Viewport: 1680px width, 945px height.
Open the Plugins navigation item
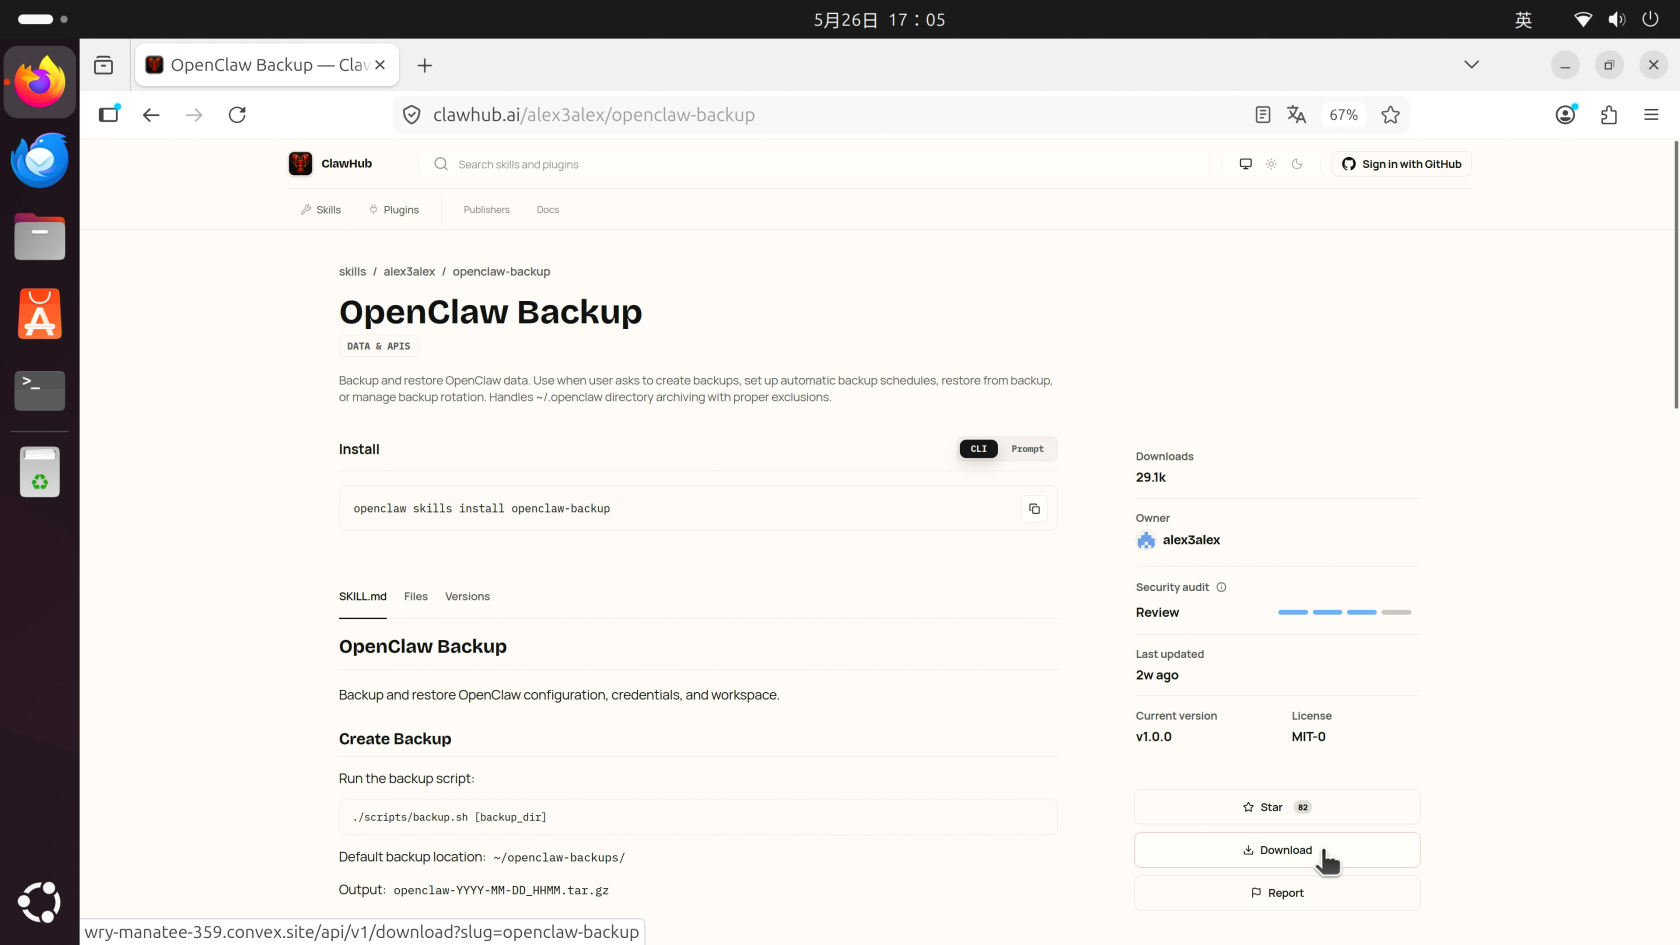point(394,210)
